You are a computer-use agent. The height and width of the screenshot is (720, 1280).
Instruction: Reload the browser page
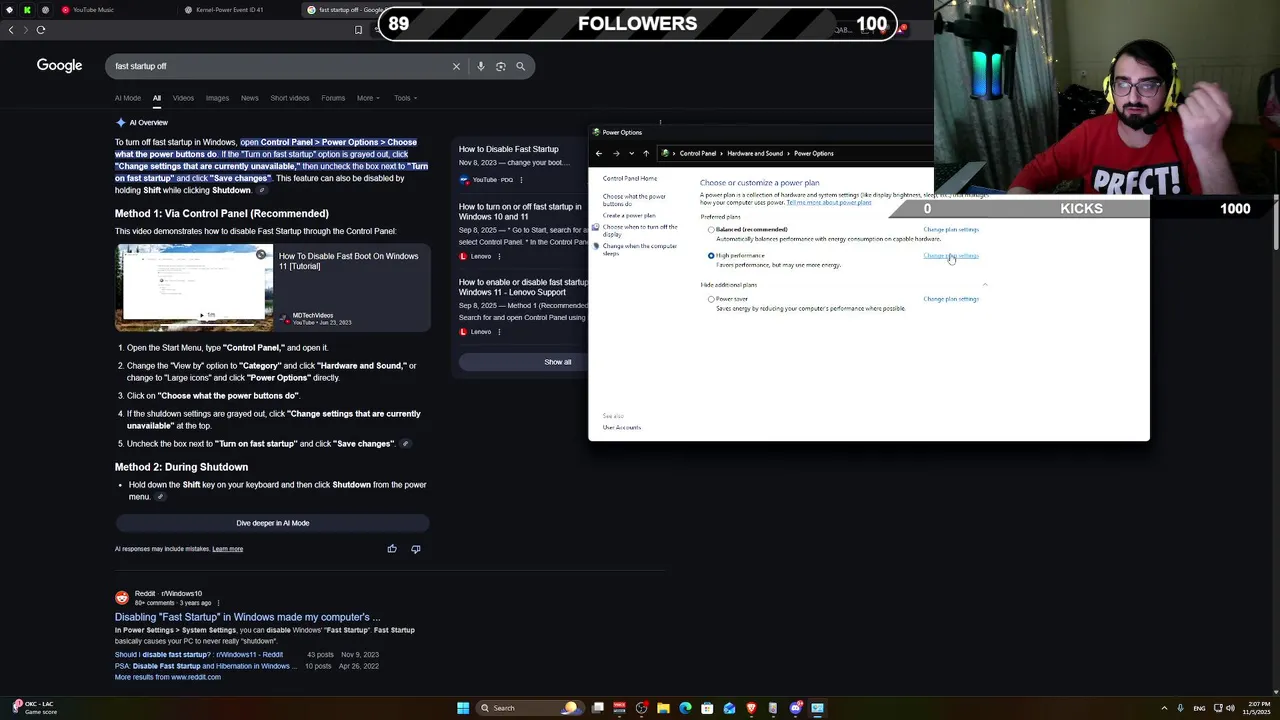point(41,30)
